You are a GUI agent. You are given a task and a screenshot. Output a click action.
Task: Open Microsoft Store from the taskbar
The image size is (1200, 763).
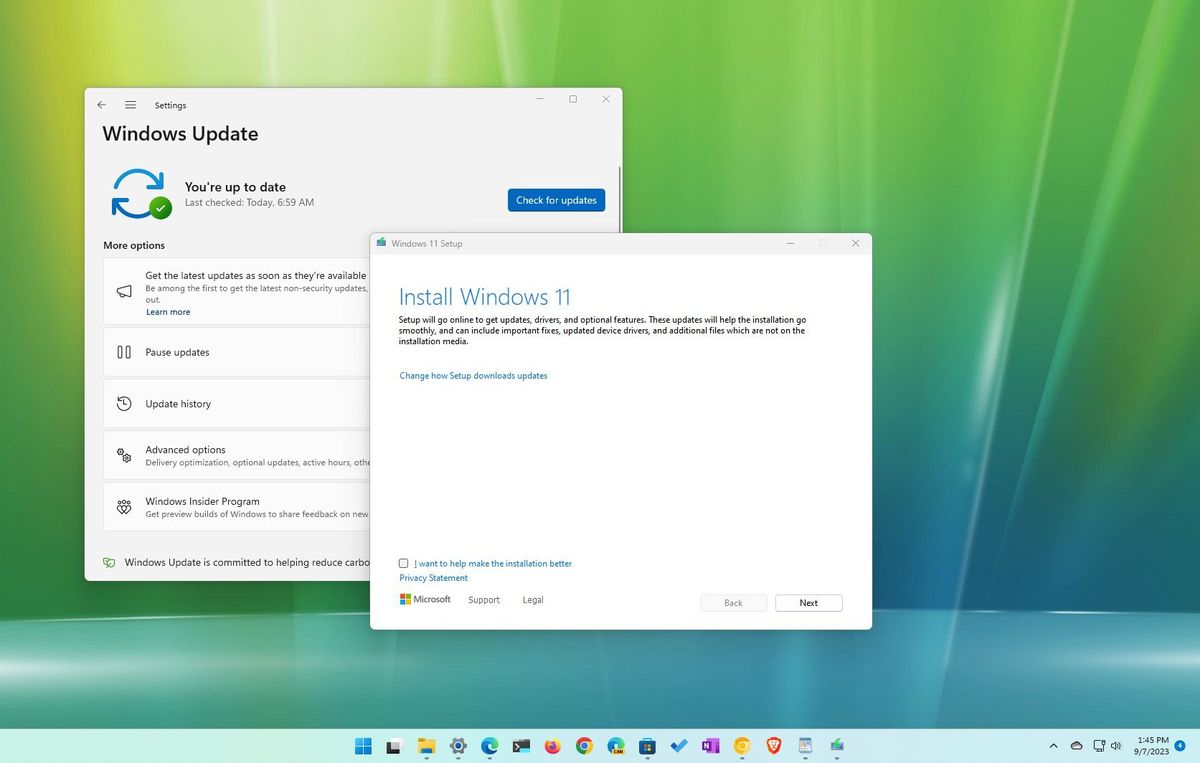point(647,745)
